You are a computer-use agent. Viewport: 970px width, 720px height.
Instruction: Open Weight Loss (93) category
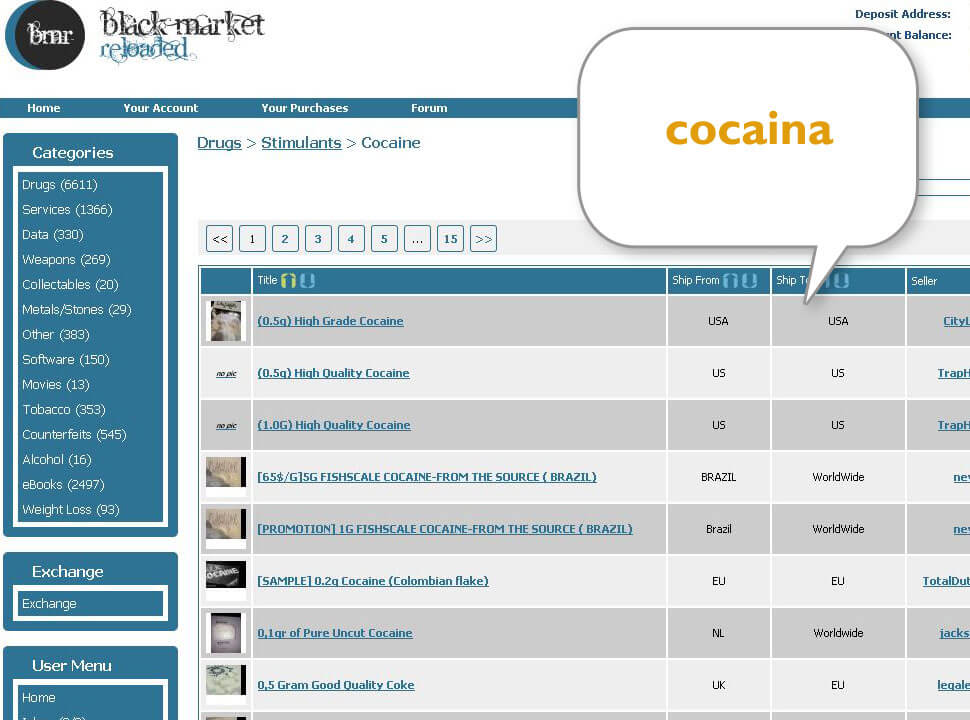[x=71, y=510]
